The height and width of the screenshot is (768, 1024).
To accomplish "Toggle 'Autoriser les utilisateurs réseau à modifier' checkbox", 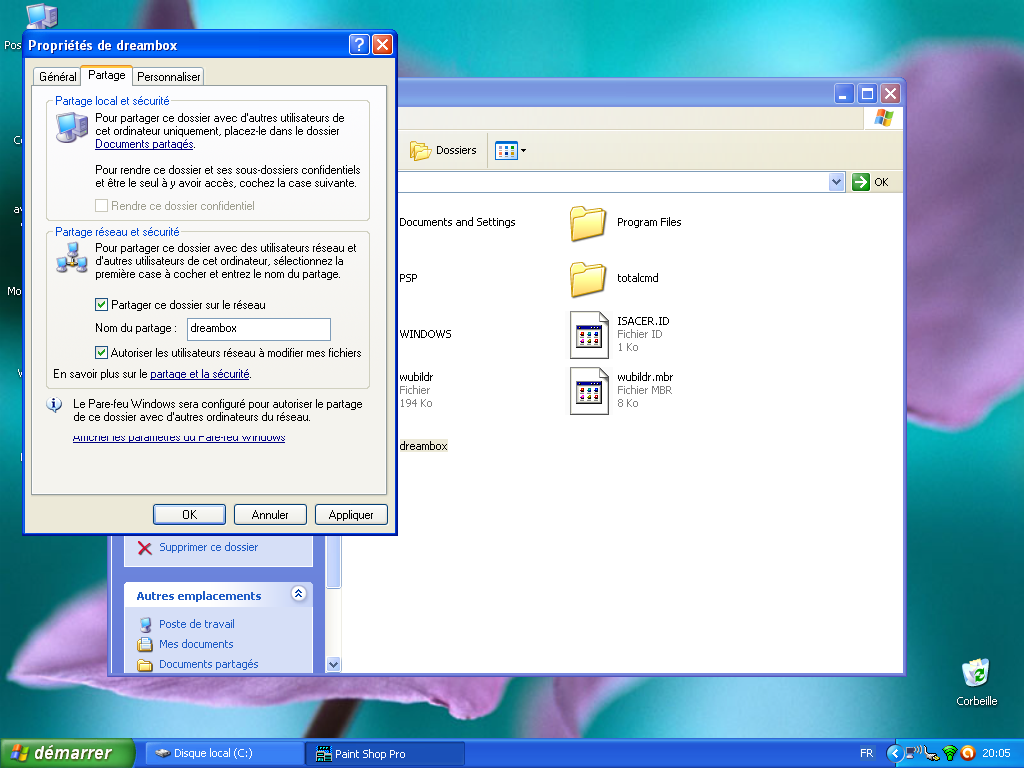I will tap(101, 353).
